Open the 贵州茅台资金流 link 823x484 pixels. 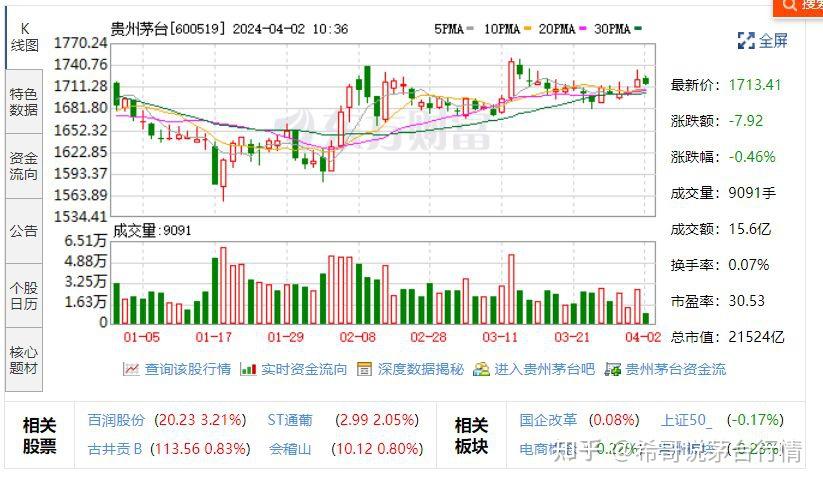676,369
